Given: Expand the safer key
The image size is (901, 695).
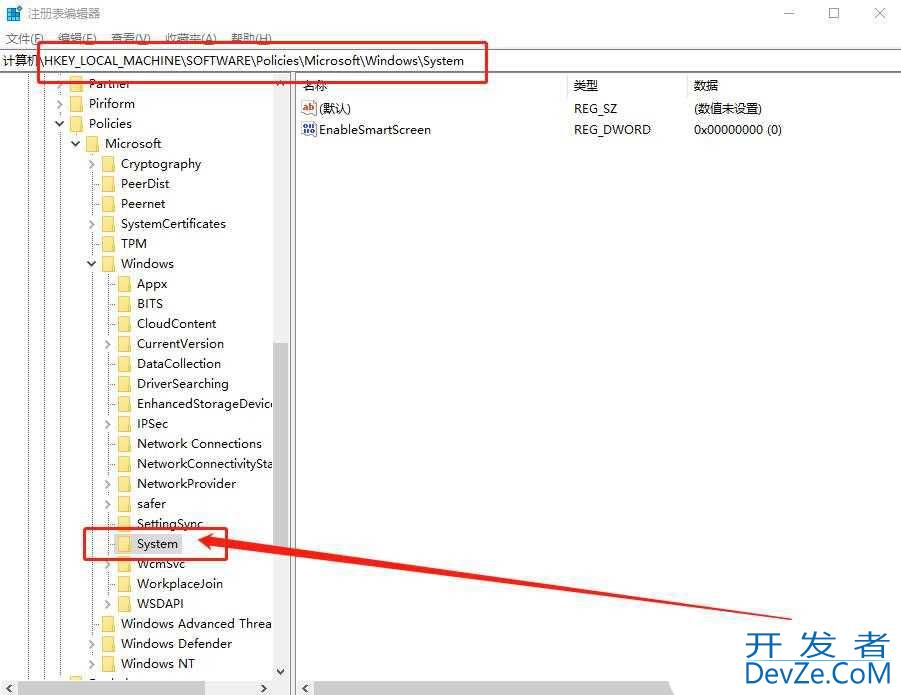Looking at the screenshot, I should point(108,504).
